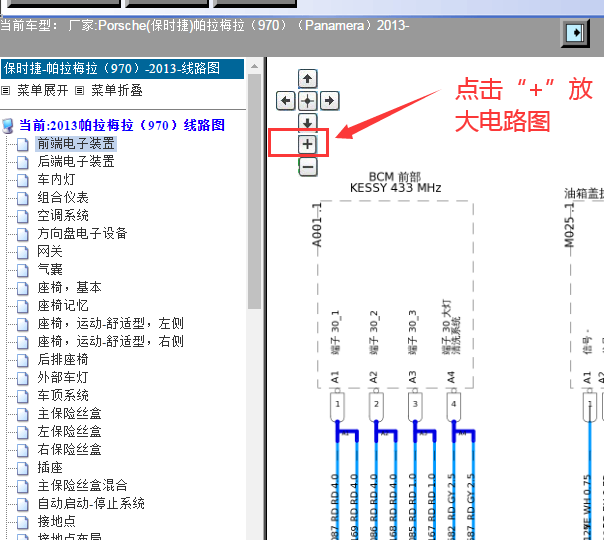Click 菜单折叠 to collapse all menus

tap(116, 91)
